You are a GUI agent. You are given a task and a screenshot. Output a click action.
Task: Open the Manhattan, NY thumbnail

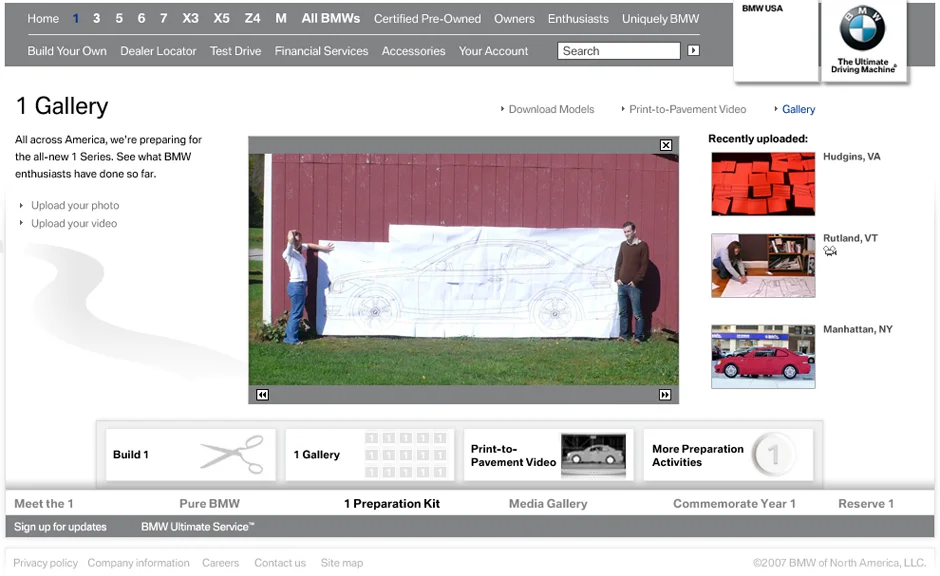coord(763,357)
